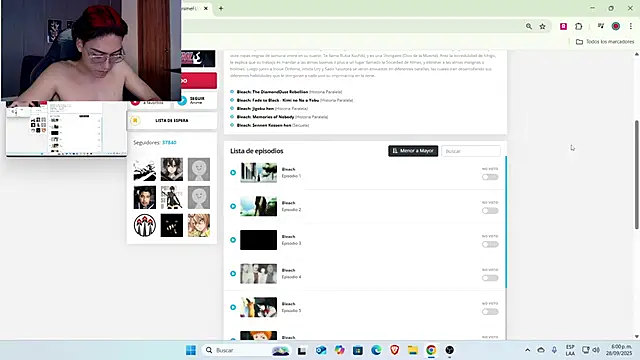Open the pink extension icon in toolbar

point(563,26)
